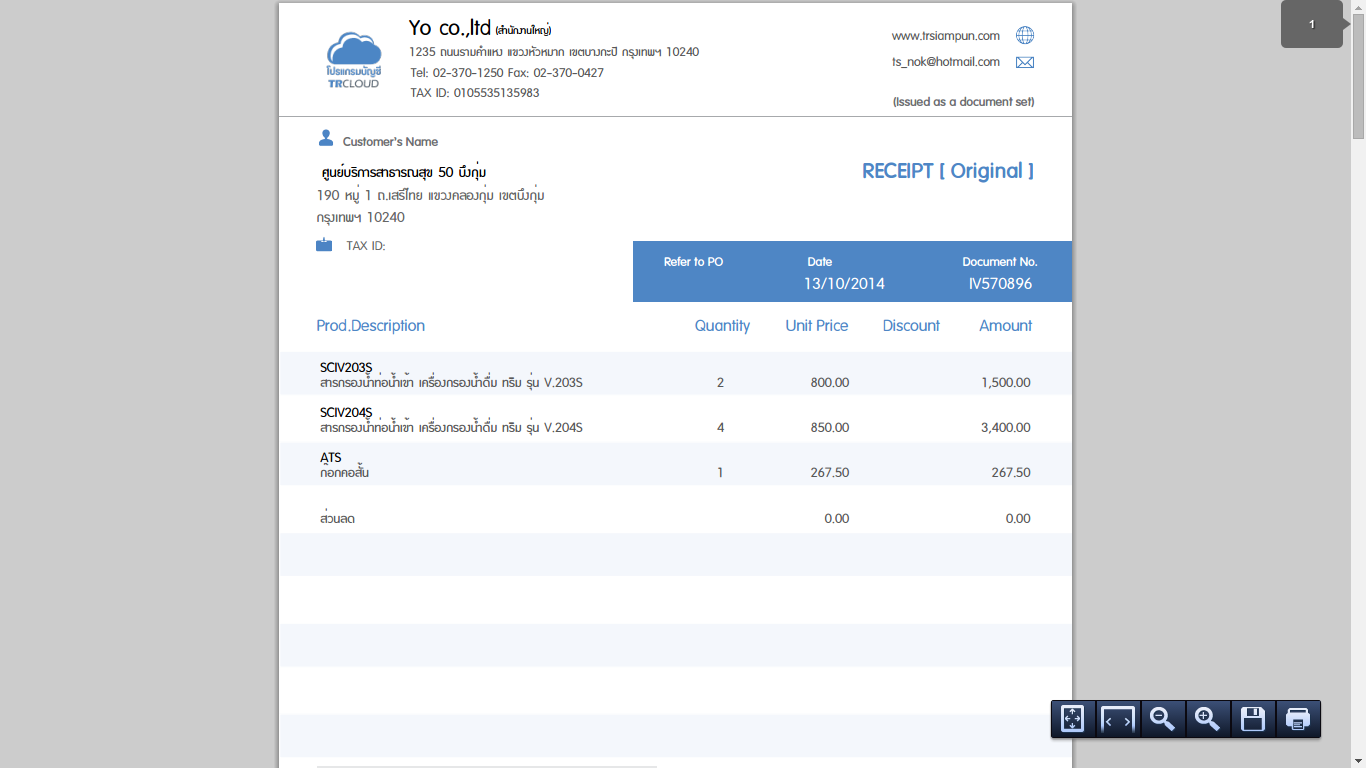Click the ATS row amount 267.50
Screen dimensions: 1366x768
[1011, 473]
